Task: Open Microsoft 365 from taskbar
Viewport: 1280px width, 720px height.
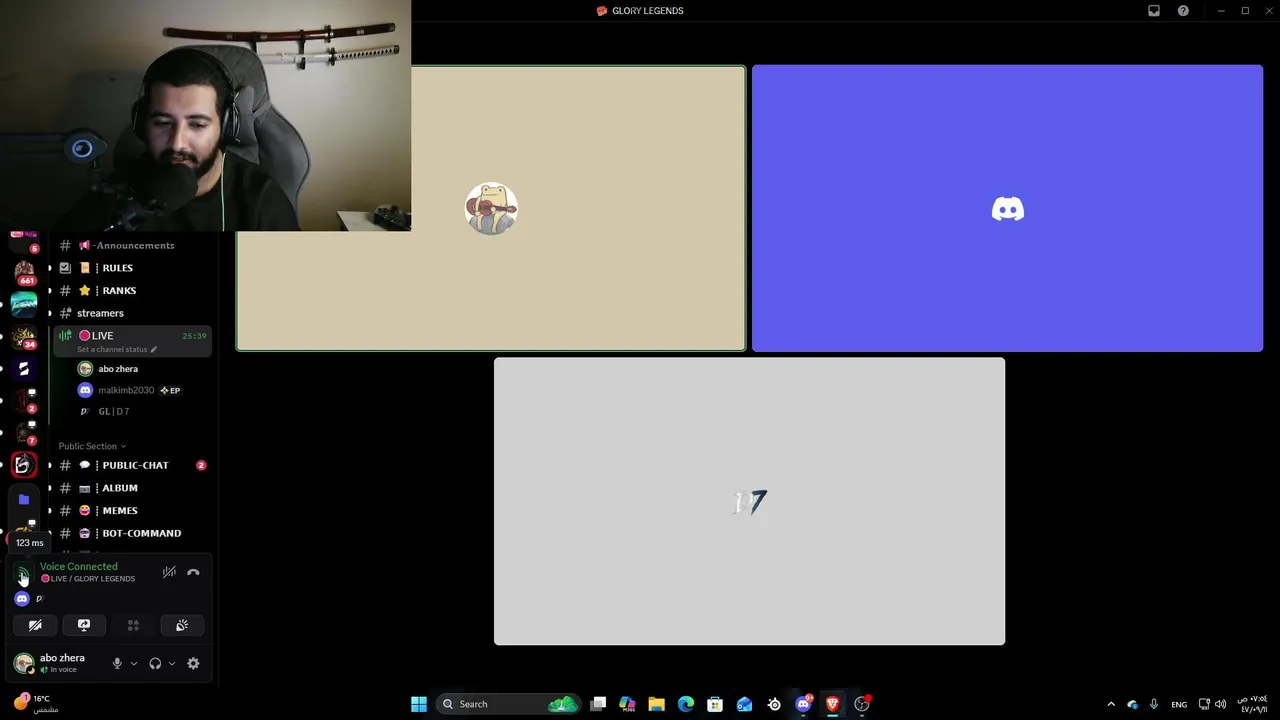Action: coord(627,704)
